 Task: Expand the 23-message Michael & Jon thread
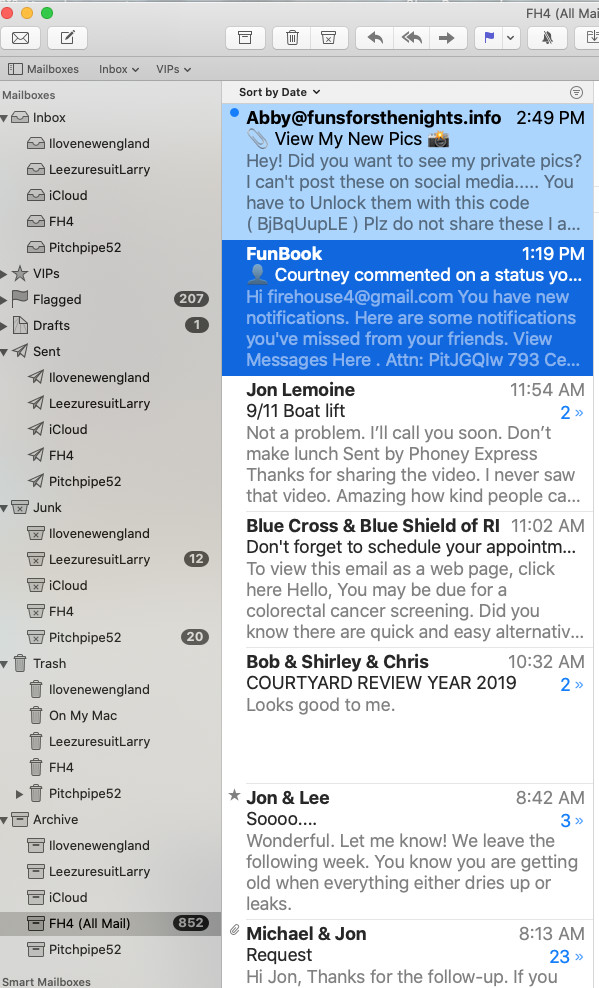pyautogui.click(x=567, y=956)
